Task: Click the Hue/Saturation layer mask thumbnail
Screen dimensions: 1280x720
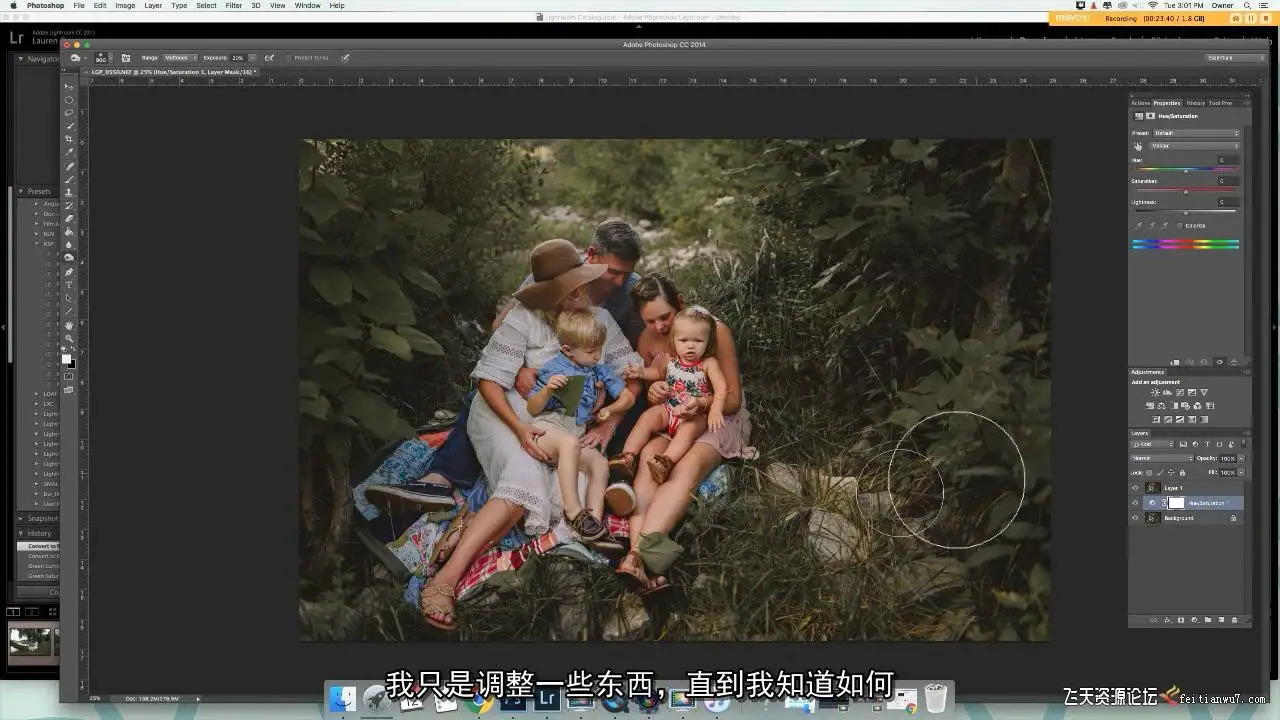Action: pyautogui.click(x=1176, y=503)
